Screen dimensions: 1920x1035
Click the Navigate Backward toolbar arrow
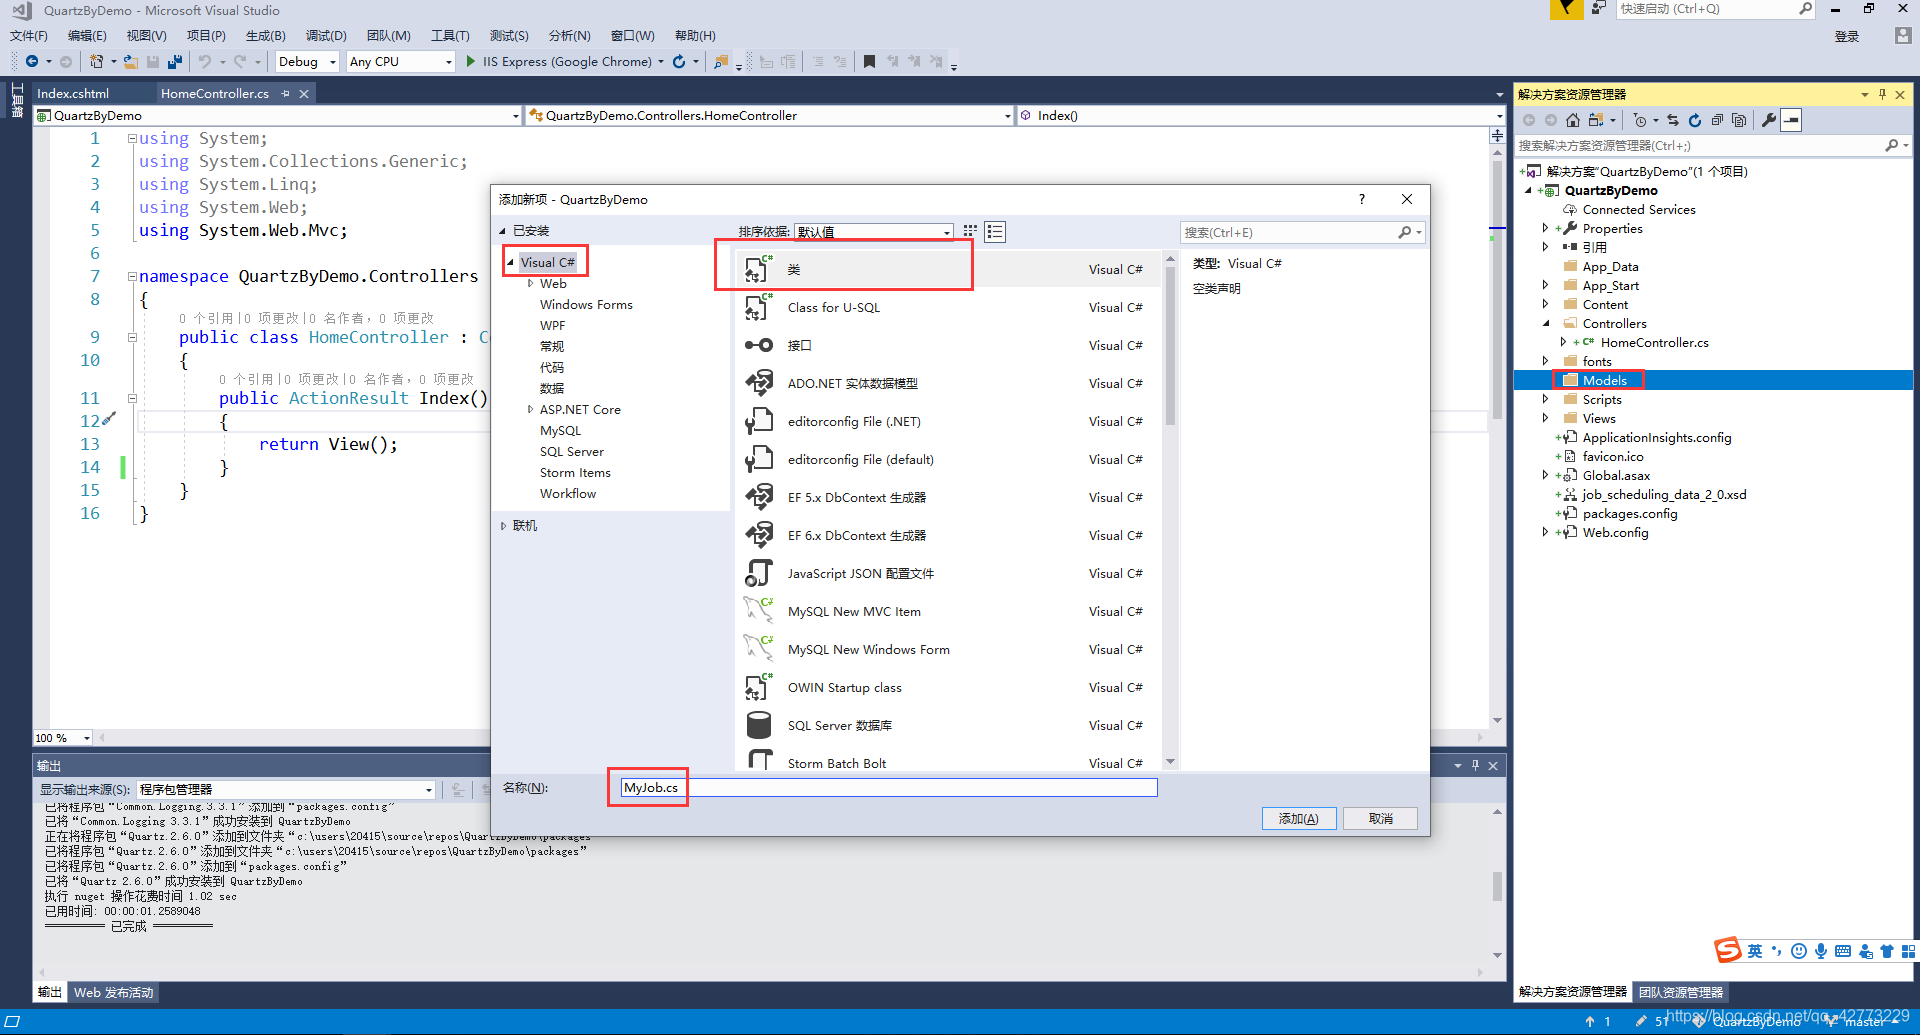(x=32, y=62)
